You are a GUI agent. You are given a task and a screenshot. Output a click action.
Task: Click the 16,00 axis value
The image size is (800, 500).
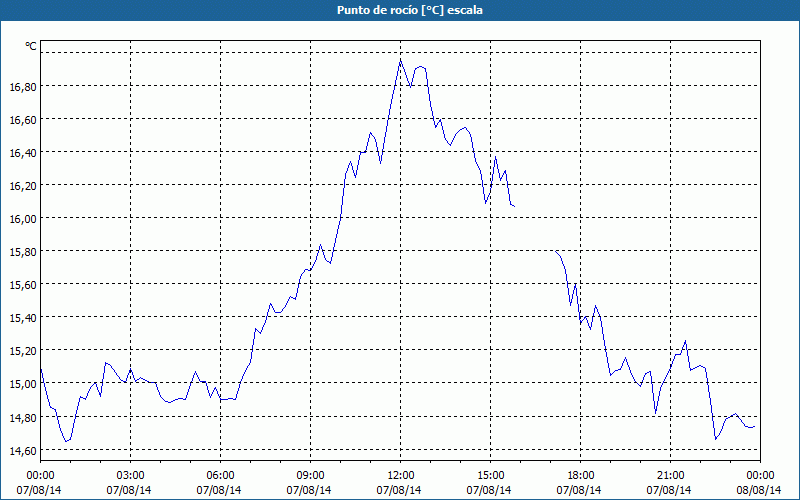click(23, 219)
